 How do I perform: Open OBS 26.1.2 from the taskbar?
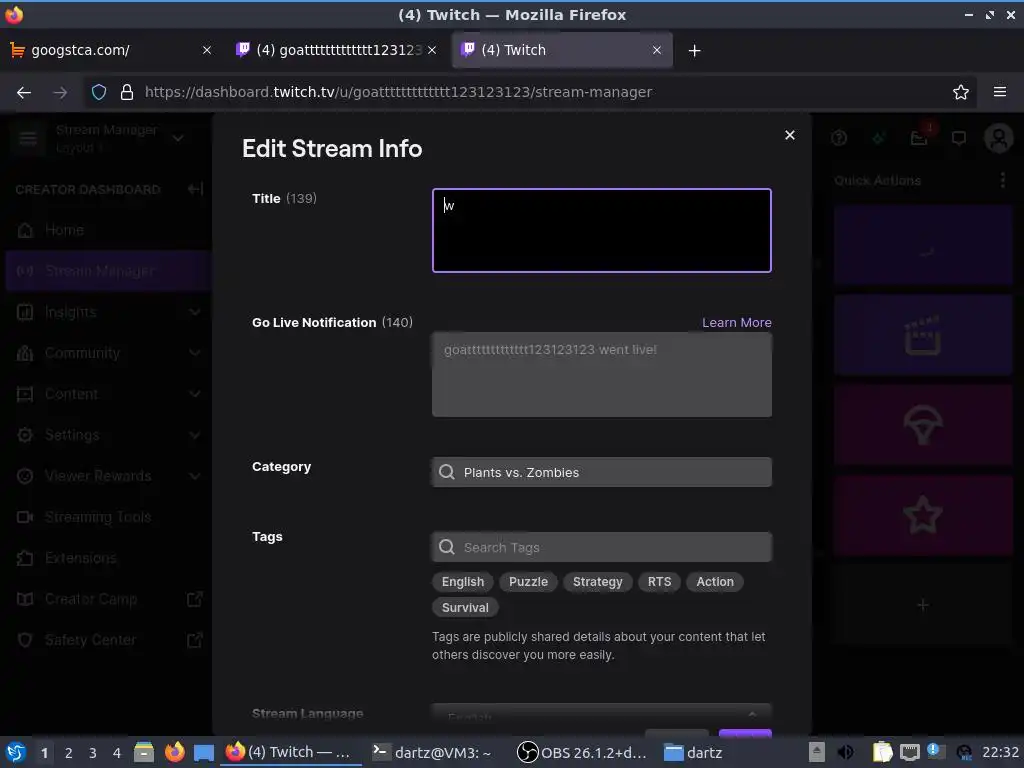(x=583, y=753)
